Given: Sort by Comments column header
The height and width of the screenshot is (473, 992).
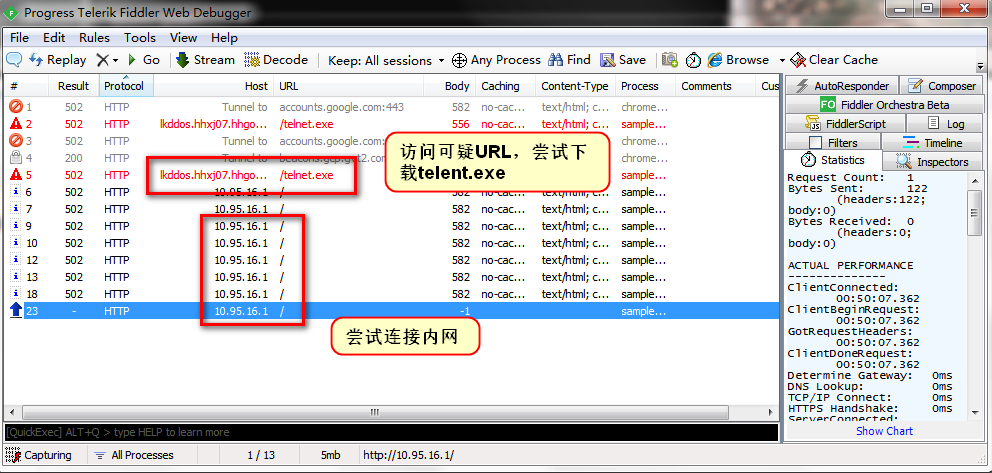Looking at the screenshot, I should click(x=716, y=86).
